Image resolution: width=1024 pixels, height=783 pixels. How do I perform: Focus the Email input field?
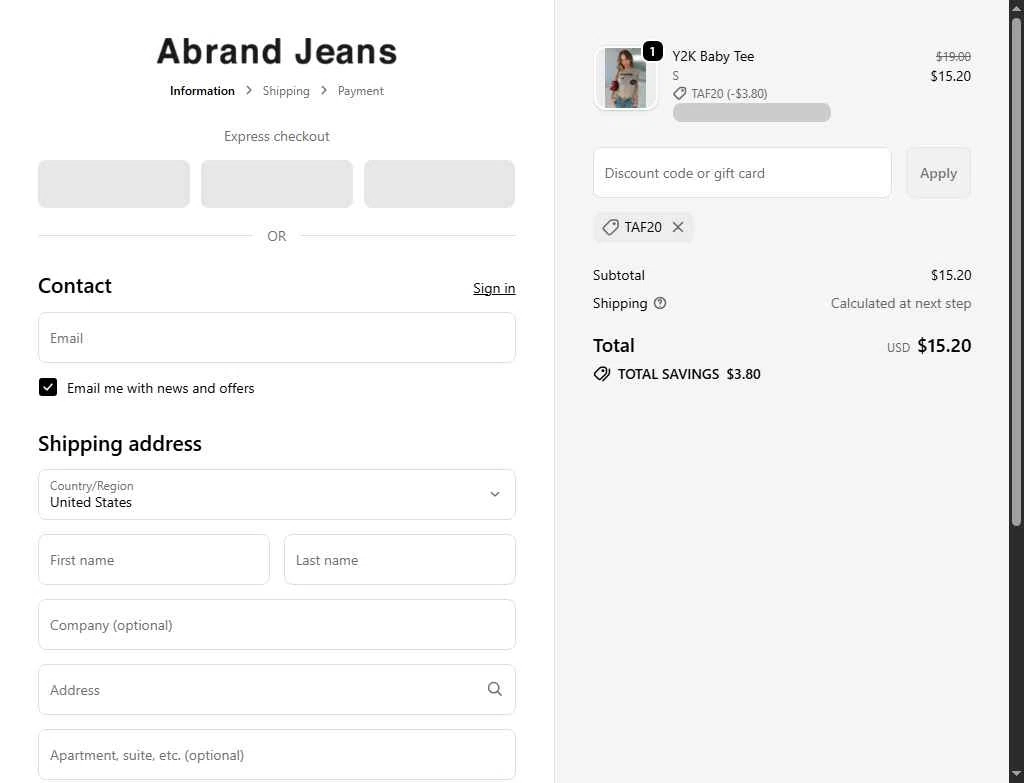(277, 338)
